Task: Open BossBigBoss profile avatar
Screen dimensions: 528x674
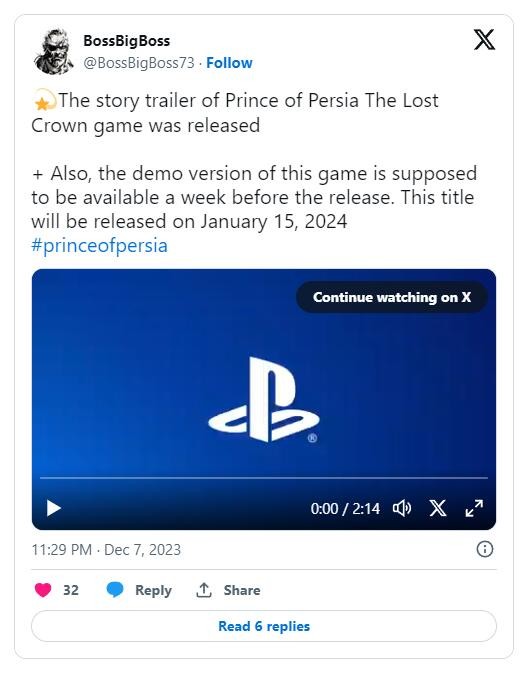Action: tap(54, 52)
